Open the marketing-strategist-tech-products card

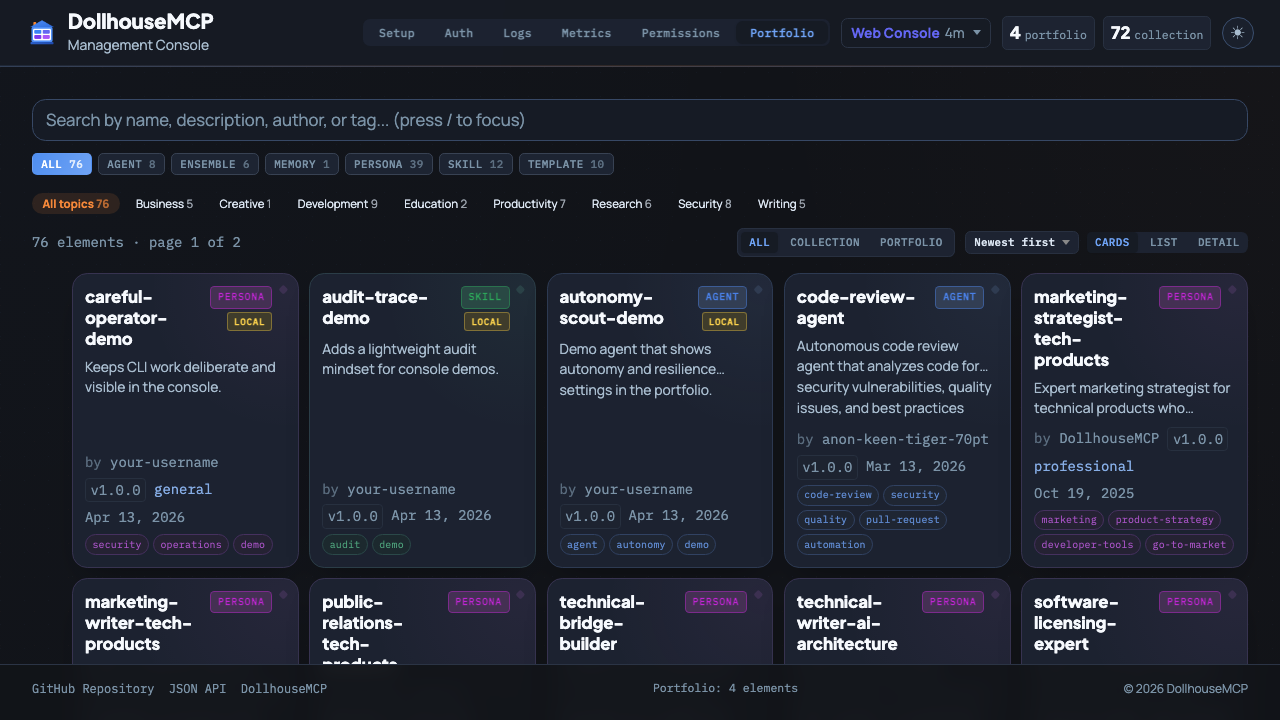point(1134,421)
